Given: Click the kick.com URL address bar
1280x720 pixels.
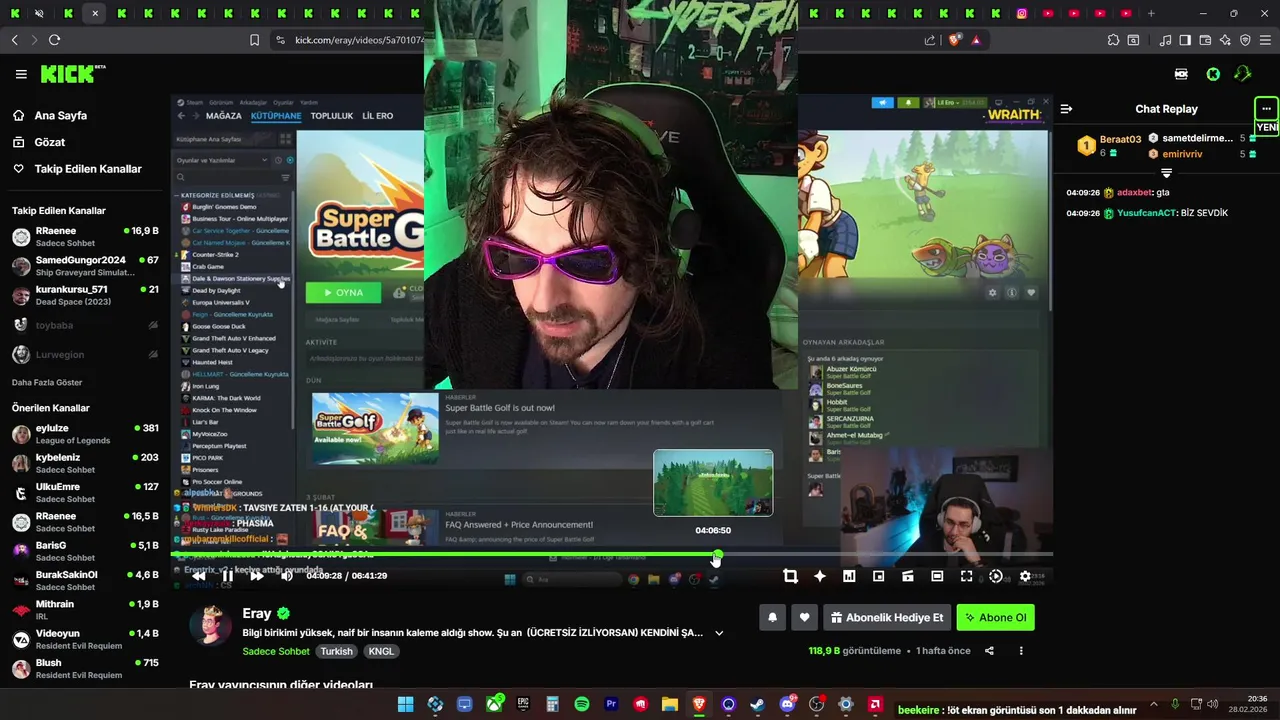Looking at the screenshot, I should 360,40.
